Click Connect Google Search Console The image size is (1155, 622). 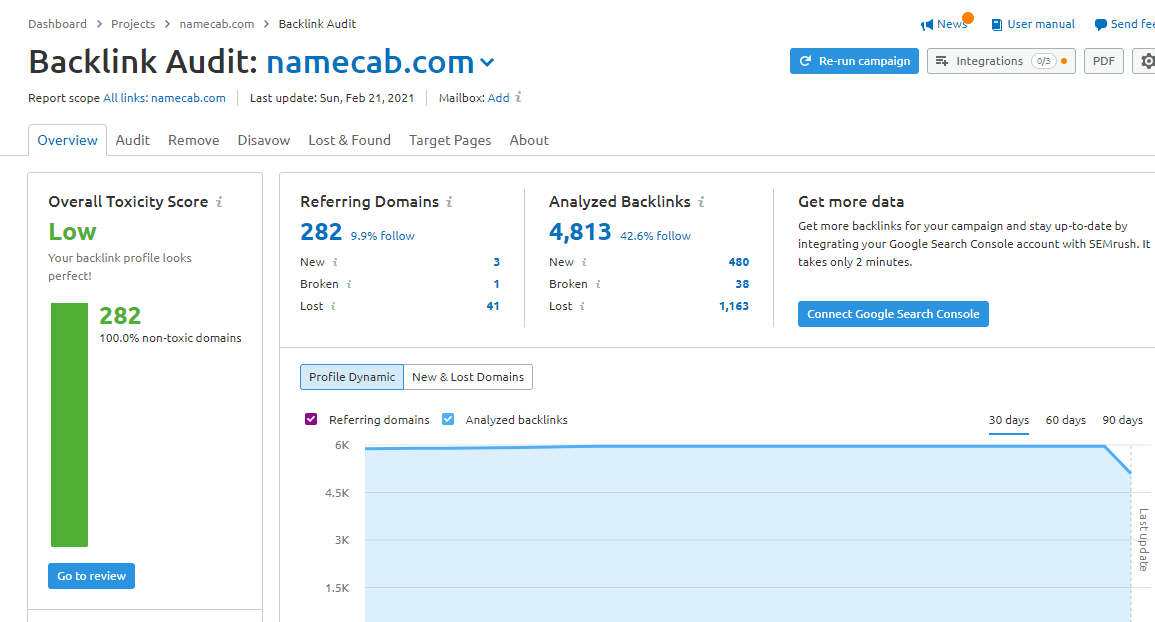(893, 313)
